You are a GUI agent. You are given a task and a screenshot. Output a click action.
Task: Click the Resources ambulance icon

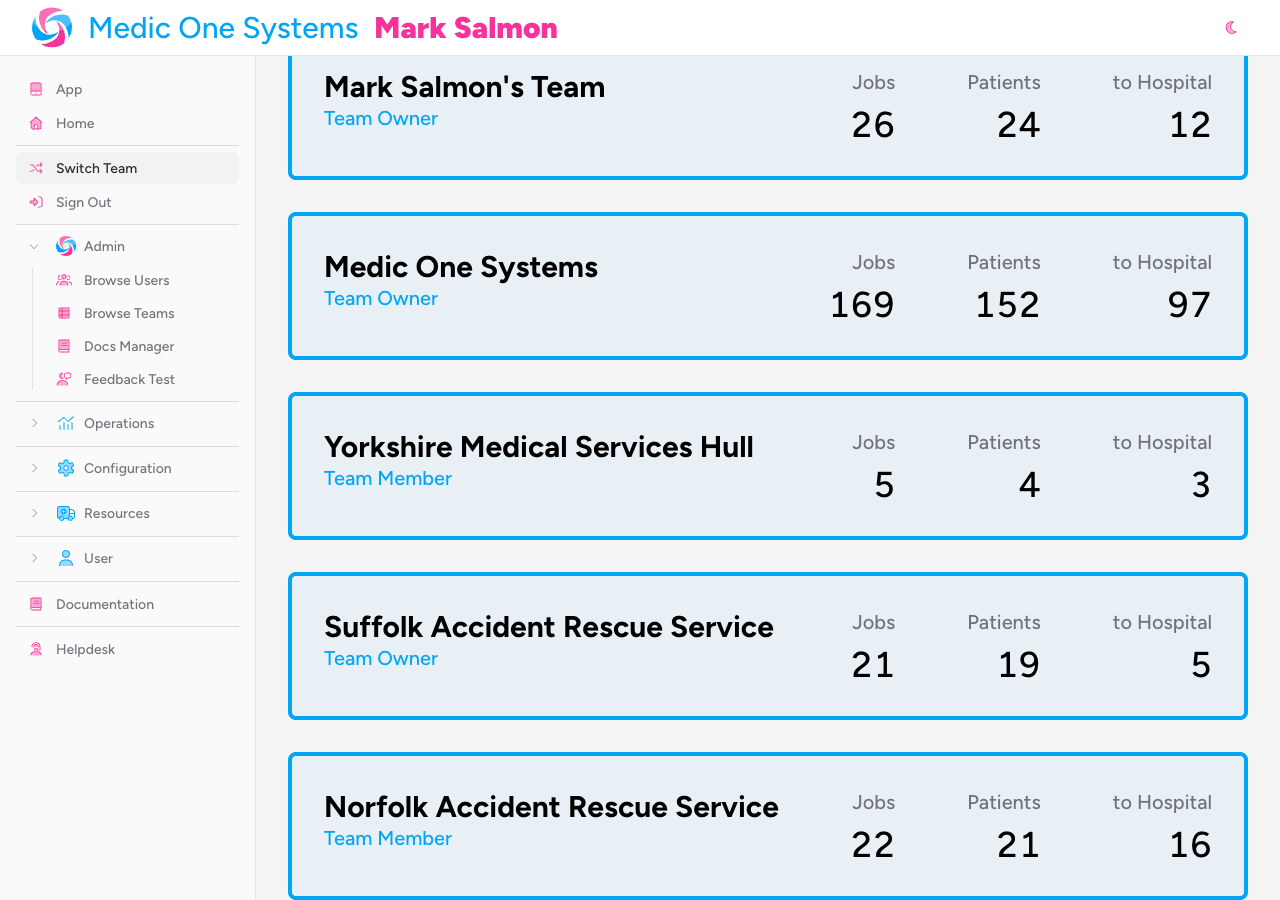click(x=64, y=513)
